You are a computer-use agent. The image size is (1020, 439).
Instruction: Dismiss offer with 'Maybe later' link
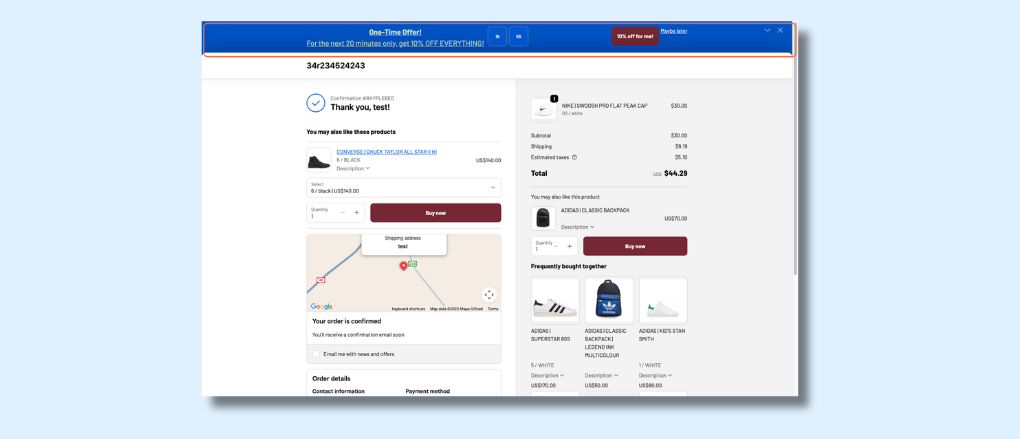point(674,31)
